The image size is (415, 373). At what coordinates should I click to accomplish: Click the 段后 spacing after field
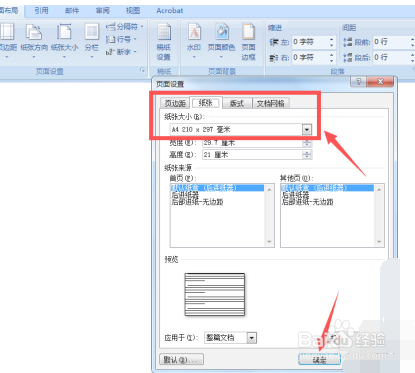394,57
